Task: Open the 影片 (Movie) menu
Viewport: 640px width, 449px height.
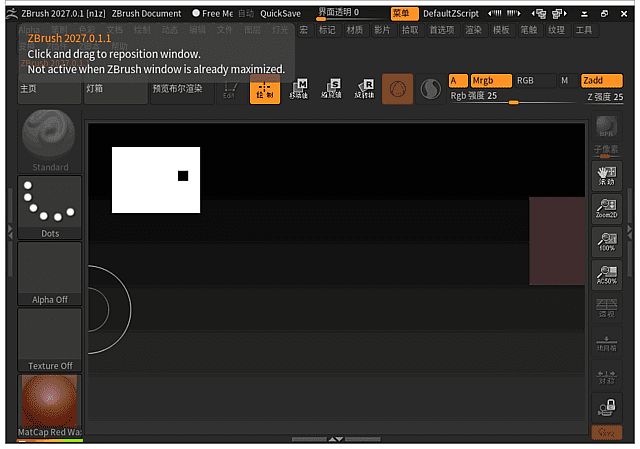Action: click(382, 30)
